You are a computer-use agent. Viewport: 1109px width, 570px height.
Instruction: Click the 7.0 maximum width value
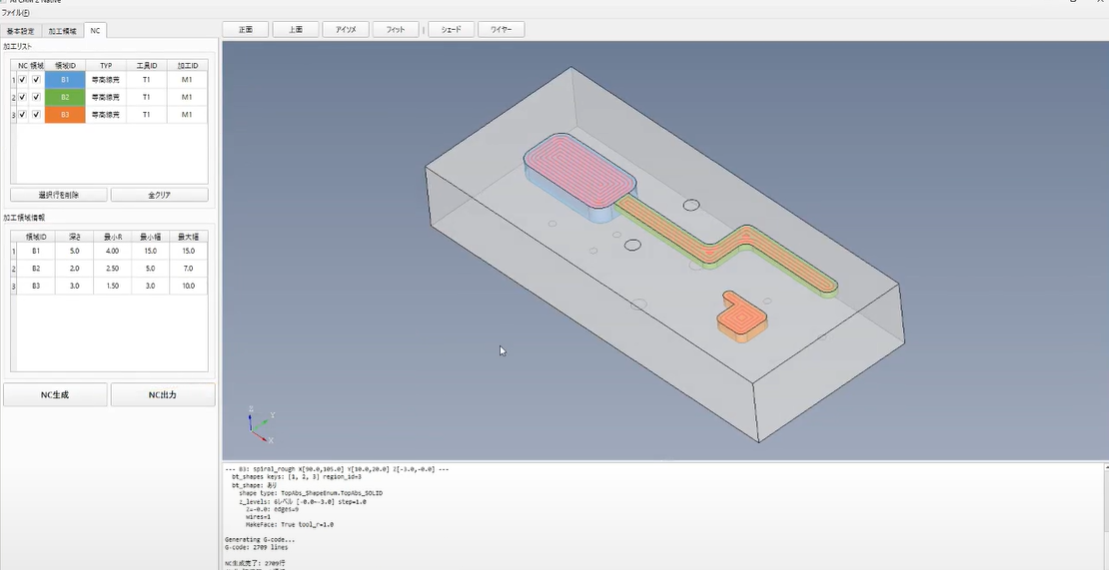click(x=188, y=269)
